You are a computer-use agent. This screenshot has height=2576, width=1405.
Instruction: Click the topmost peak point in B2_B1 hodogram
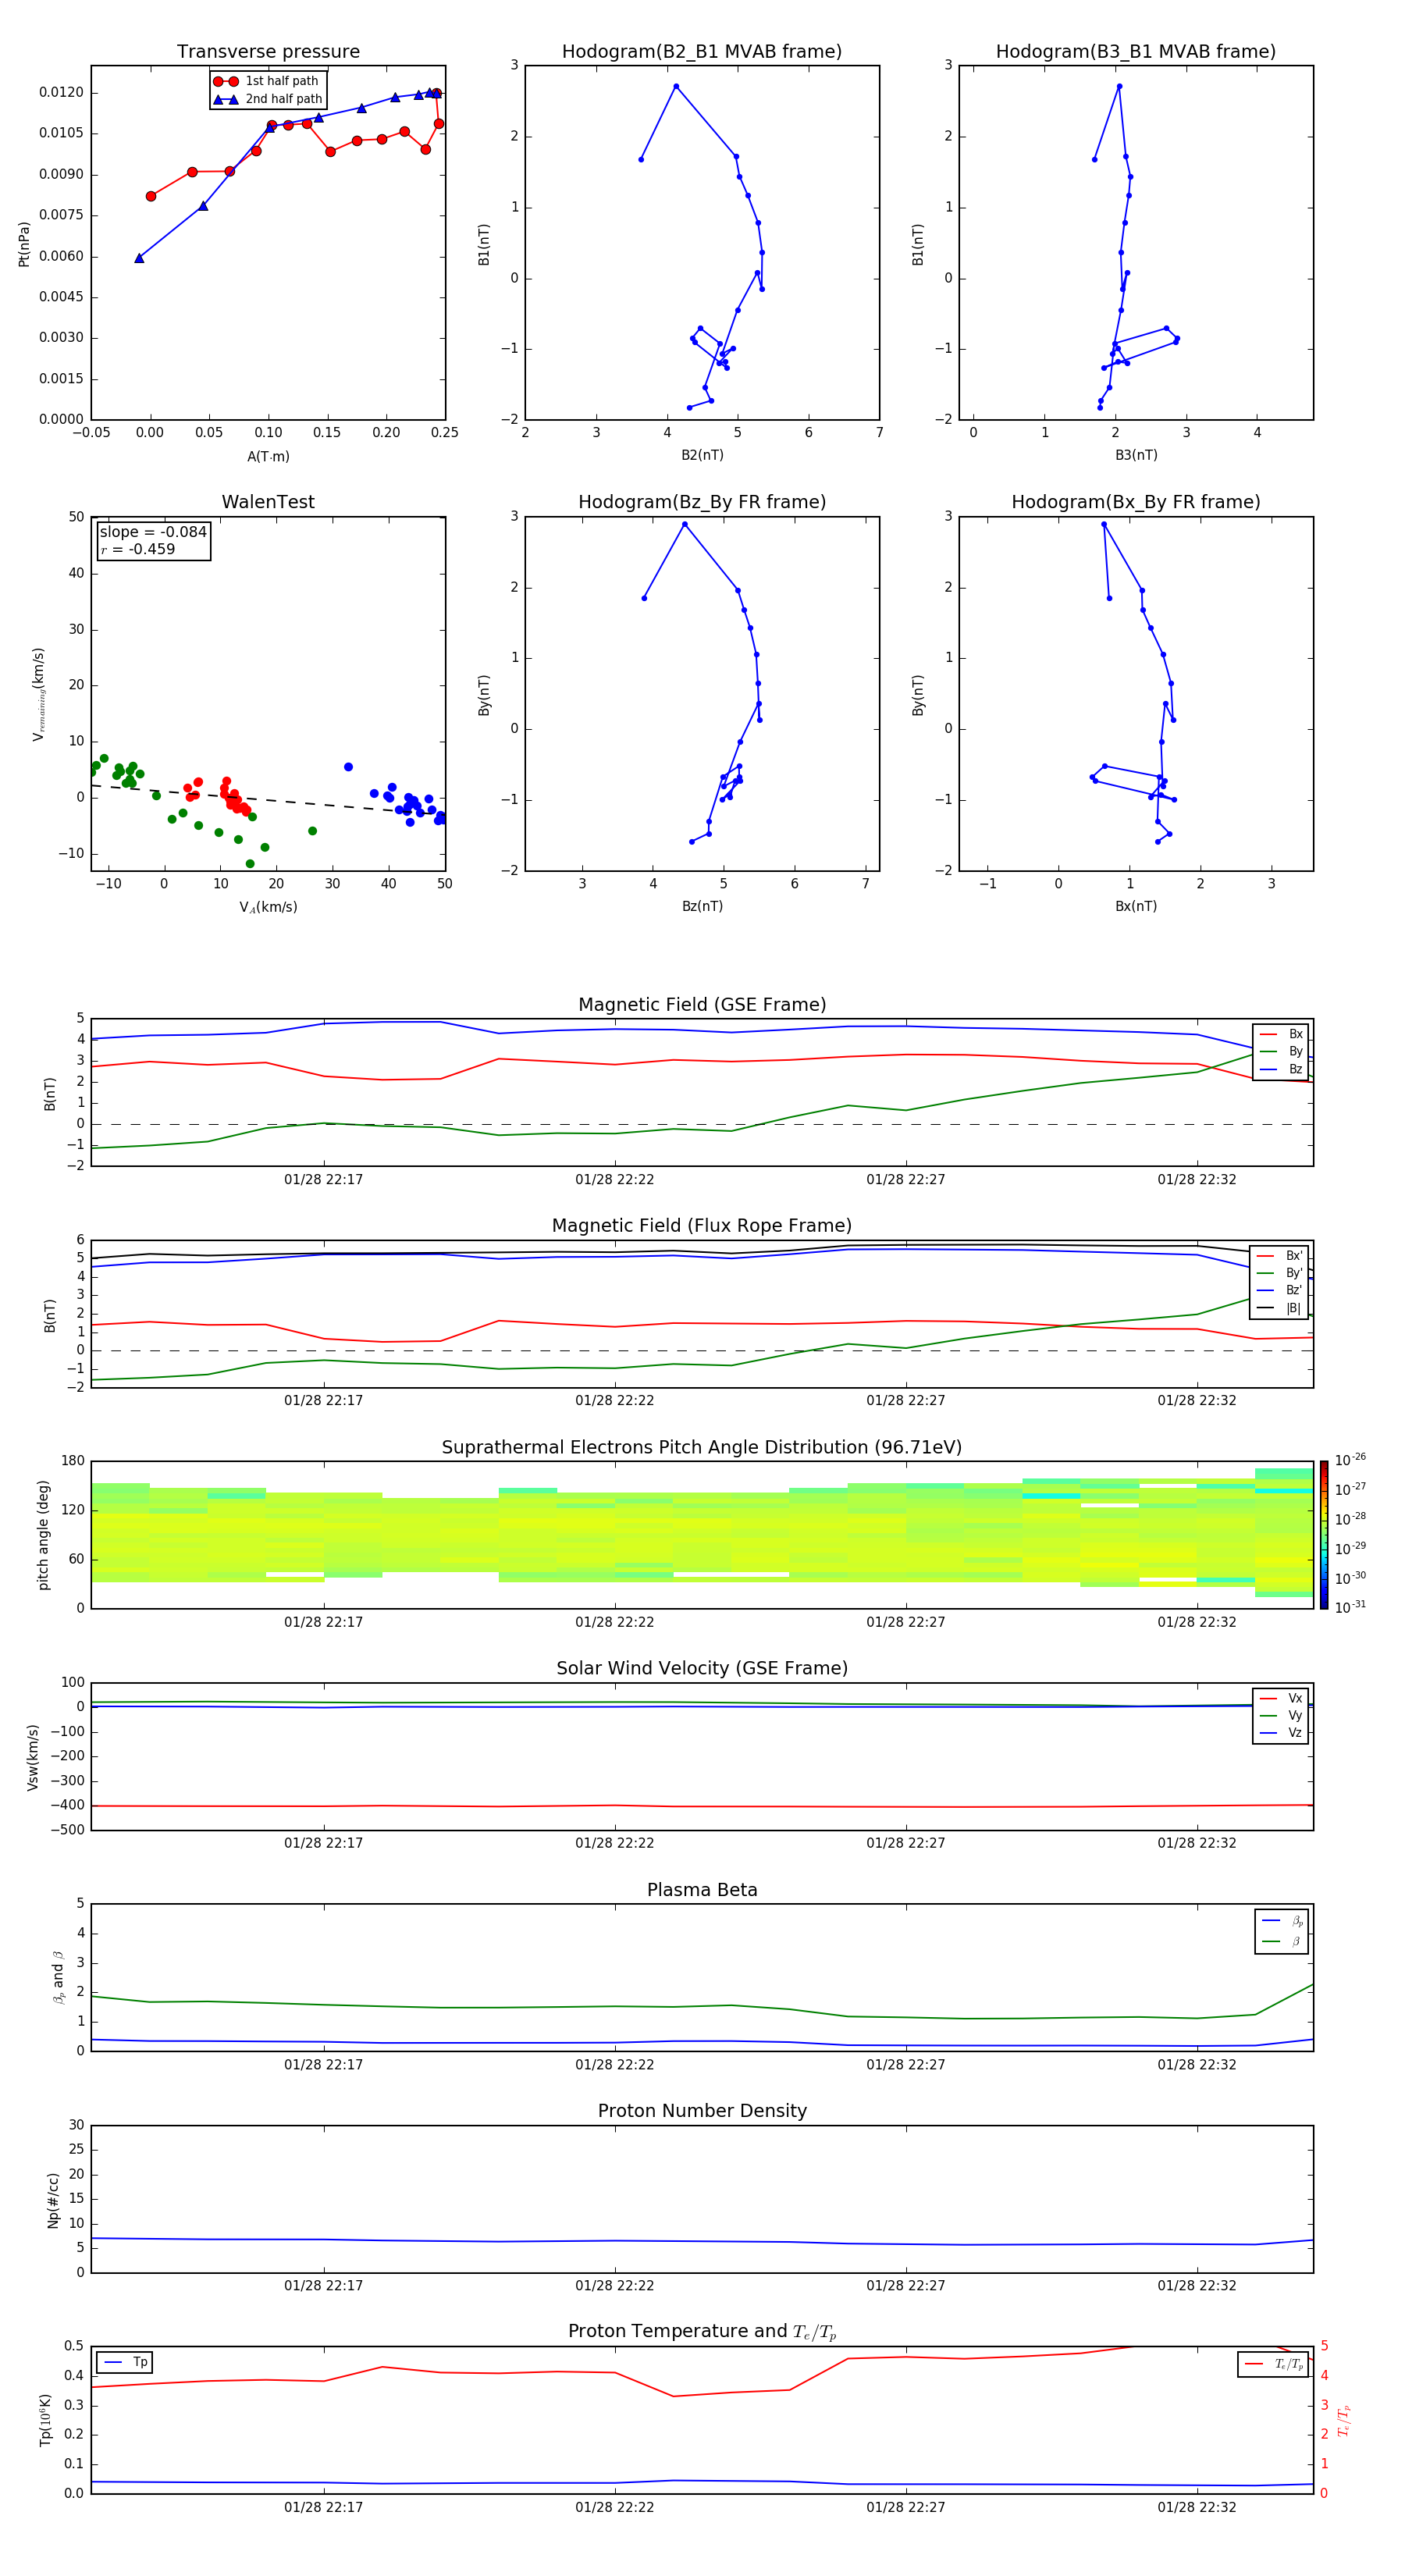[x=676, y=86]
